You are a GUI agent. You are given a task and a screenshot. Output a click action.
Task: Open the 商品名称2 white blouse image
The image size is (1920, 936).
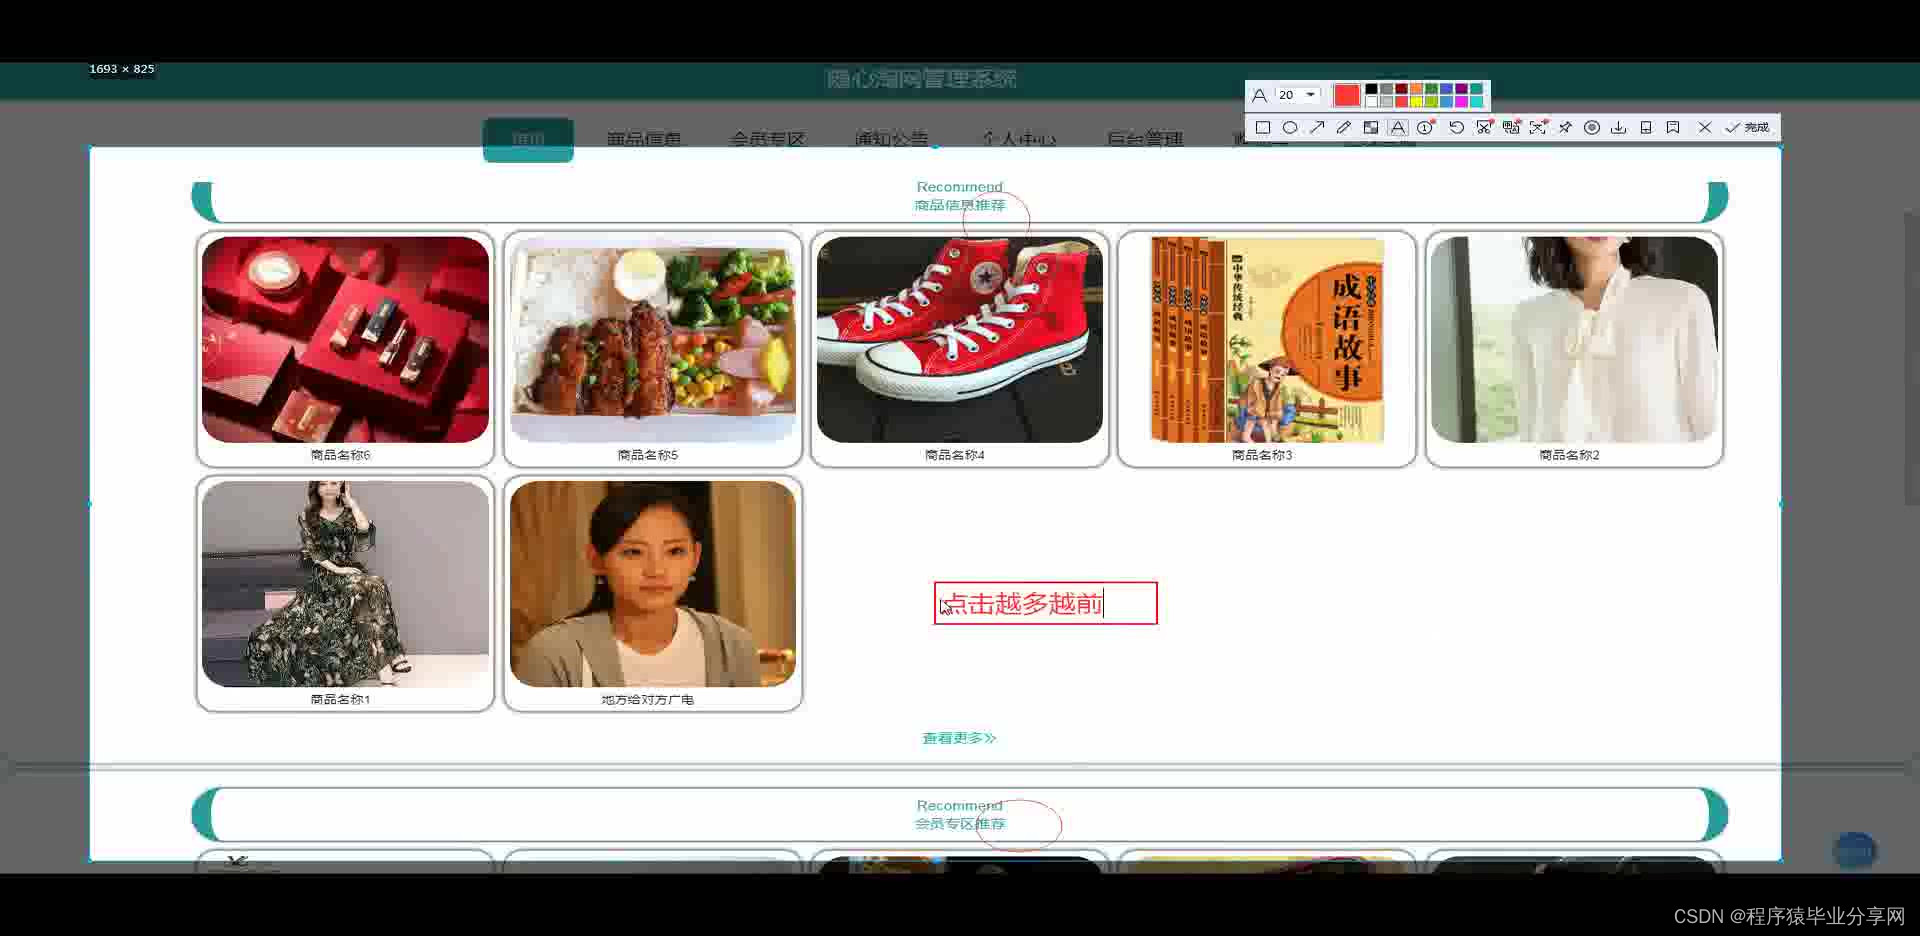pos(1574,339)
